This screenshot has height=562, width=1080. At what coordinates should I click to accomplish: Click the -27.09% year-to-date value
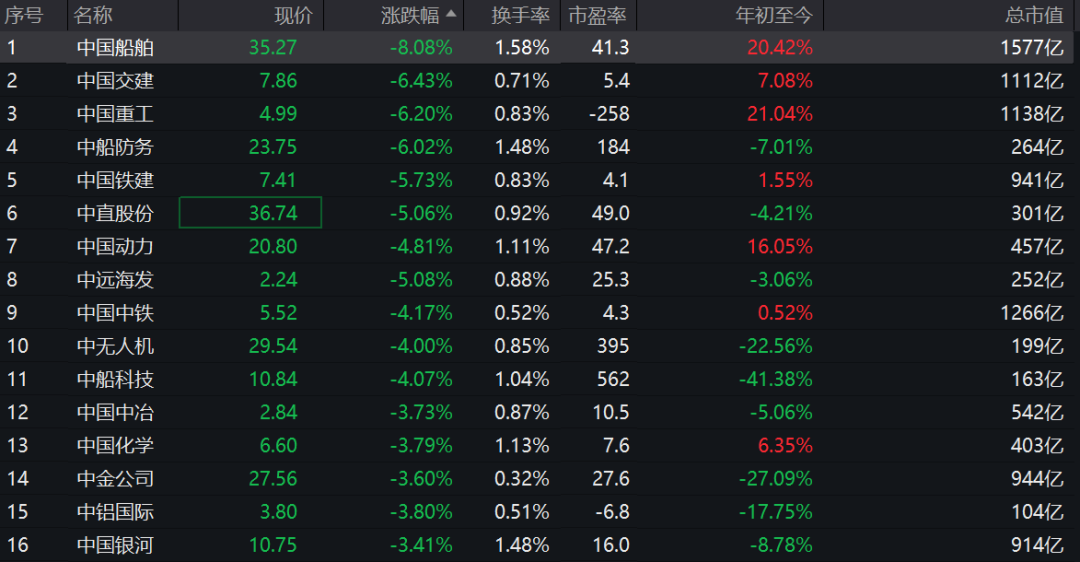(776, 478)
